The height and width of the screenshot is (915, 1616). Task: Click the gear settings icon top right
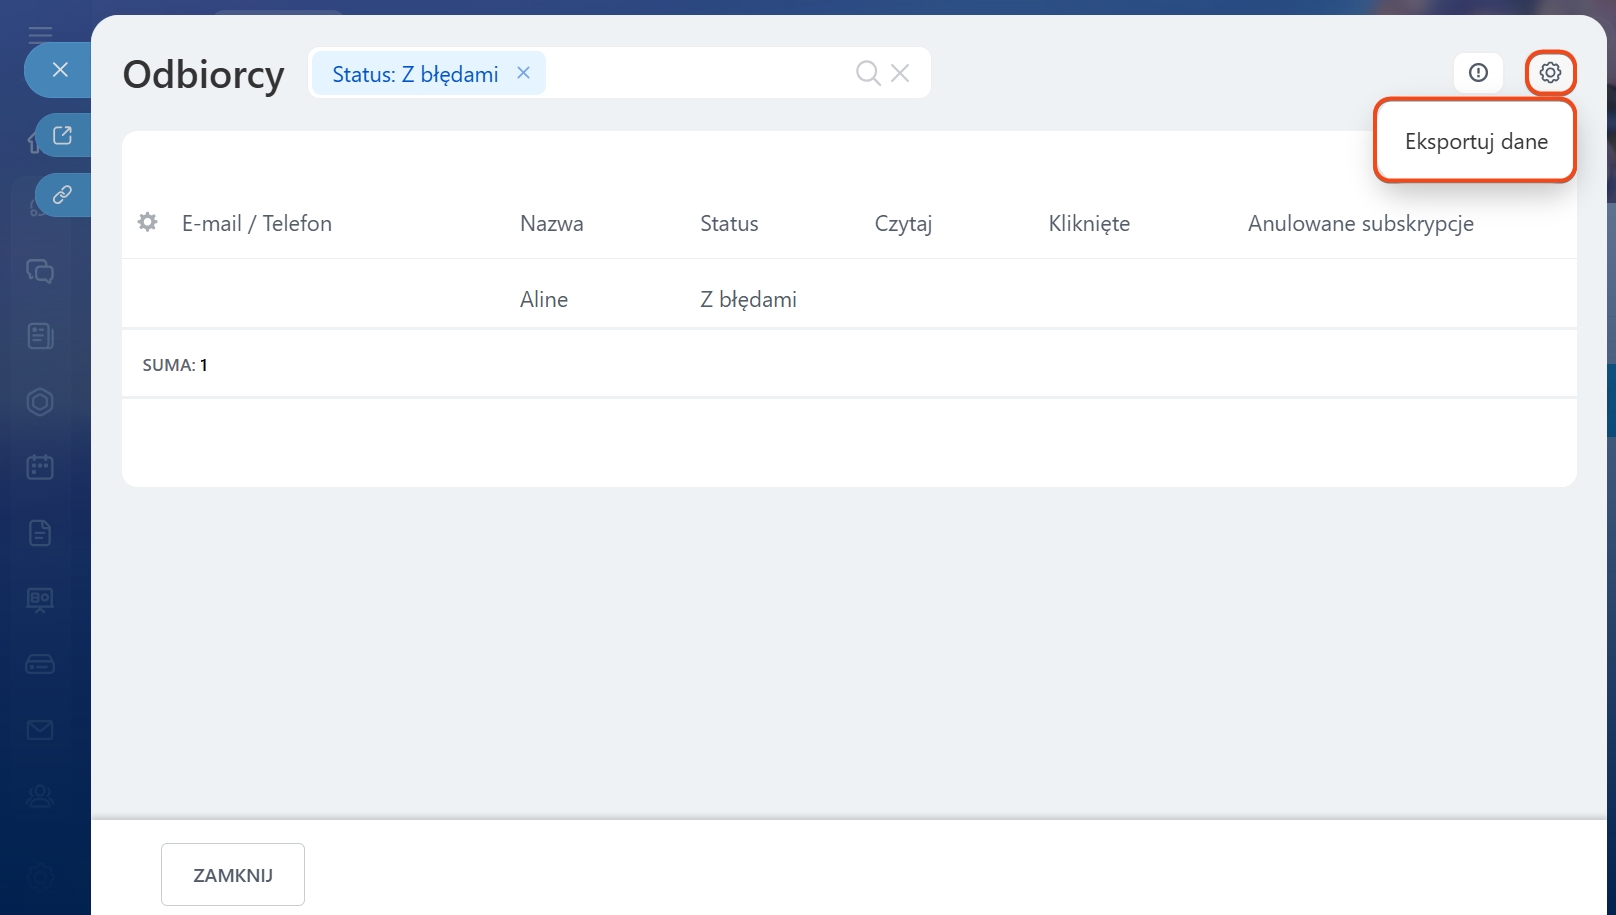(x=1550, y=73)
